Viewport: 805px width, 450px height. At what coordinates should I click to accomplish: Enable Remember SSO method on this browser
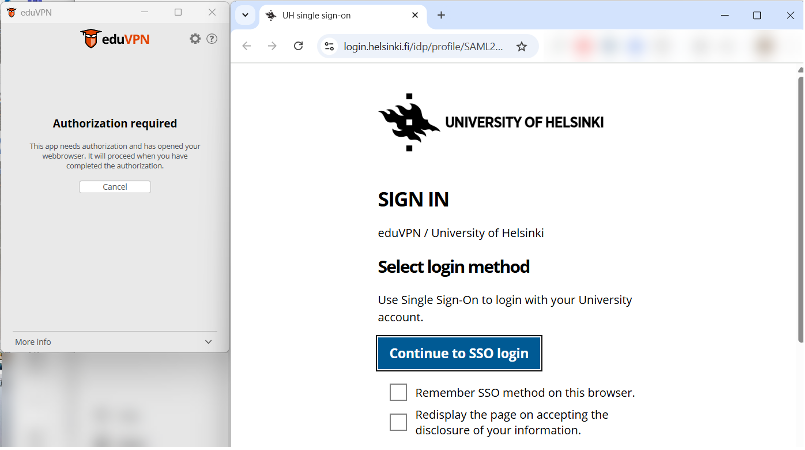398,393
